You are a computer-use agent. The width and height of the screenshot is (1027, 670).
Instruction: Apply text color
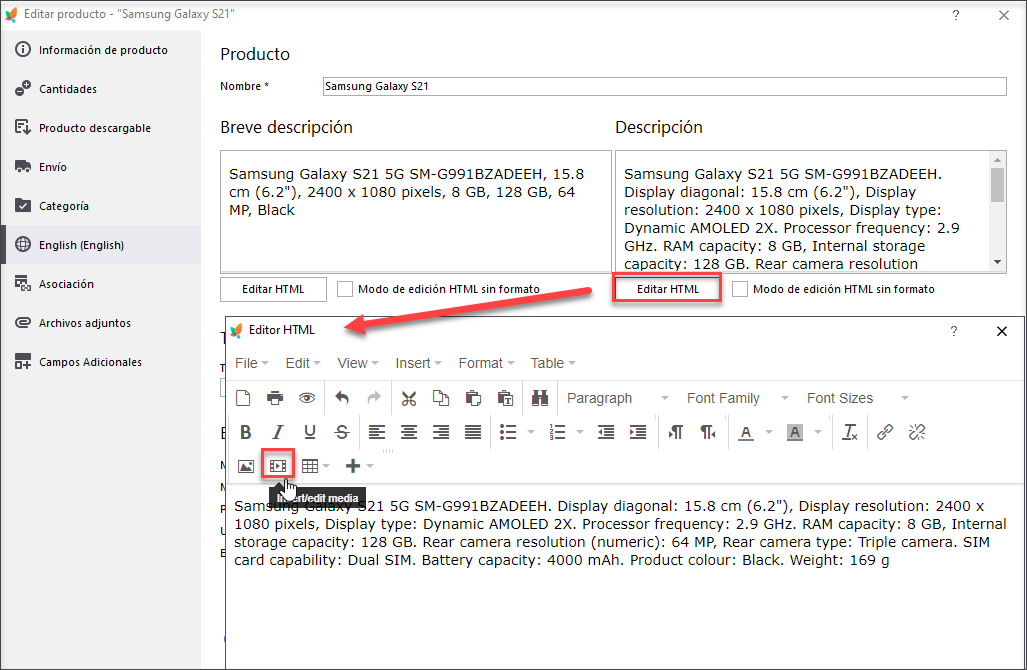pos(745,432)
